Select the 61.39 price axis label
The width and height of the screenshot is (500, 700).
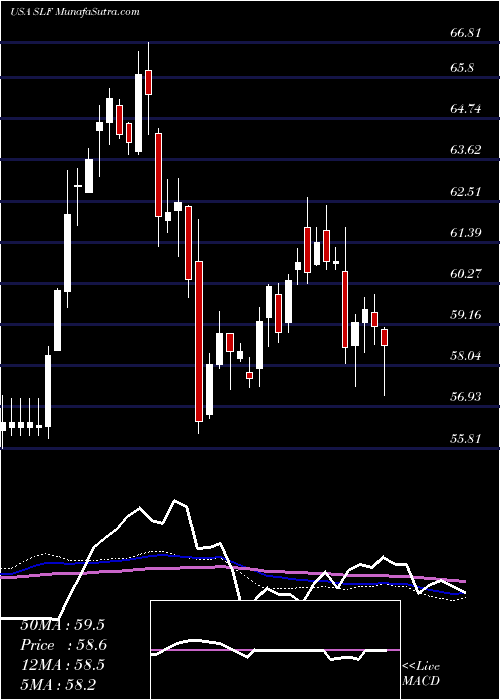pyautogui.click(x=466, y=233)
